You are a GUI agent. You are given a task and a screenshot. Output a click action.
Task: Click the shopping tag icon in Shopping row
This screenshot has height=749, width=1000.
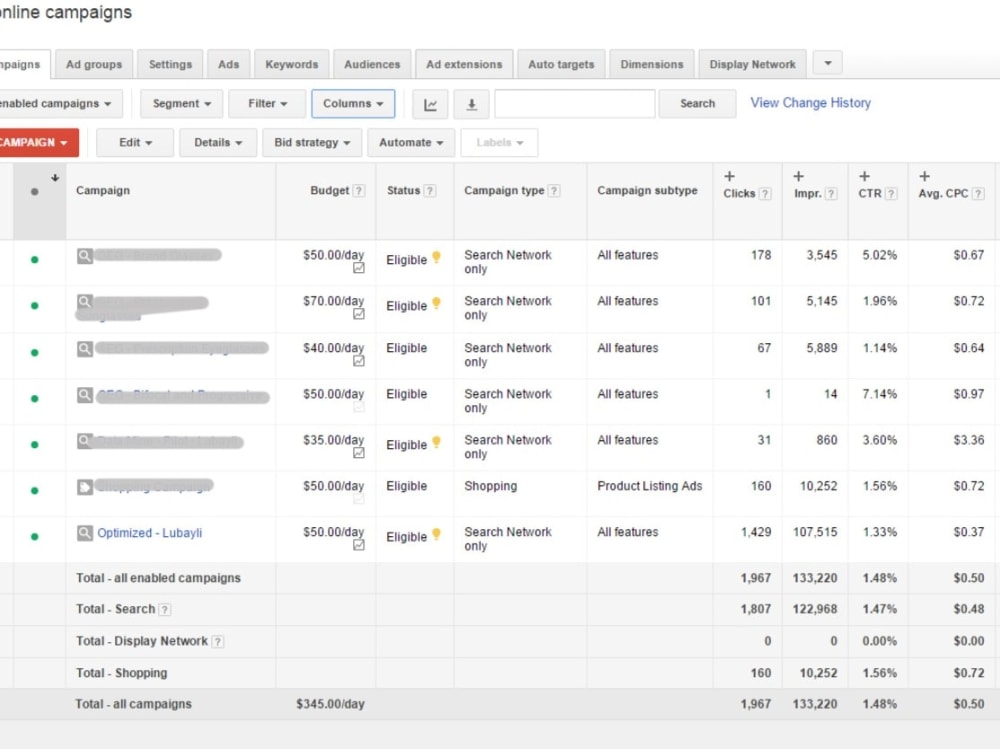click(85, 487)
